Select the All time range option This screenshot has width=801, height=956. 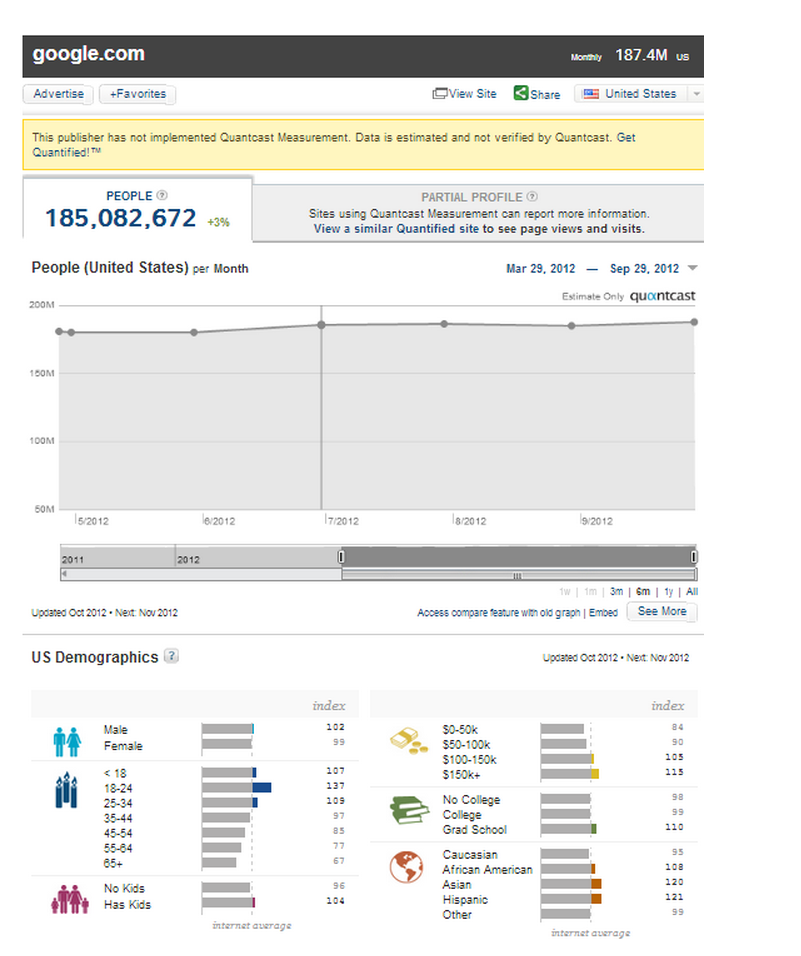tap(691, 592)
